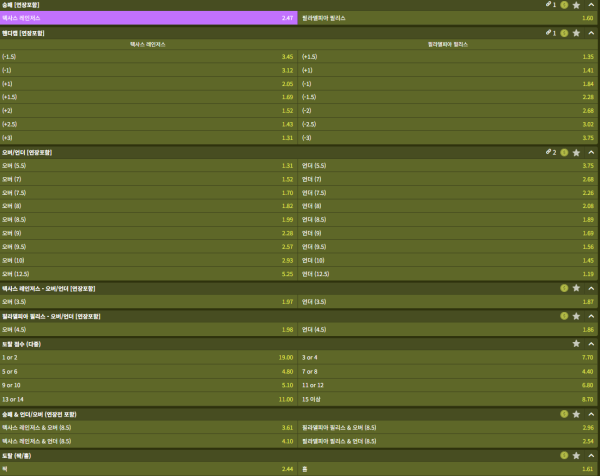
Task: Choose Under (9) at 1.69
Action: (x=449, y=233)
